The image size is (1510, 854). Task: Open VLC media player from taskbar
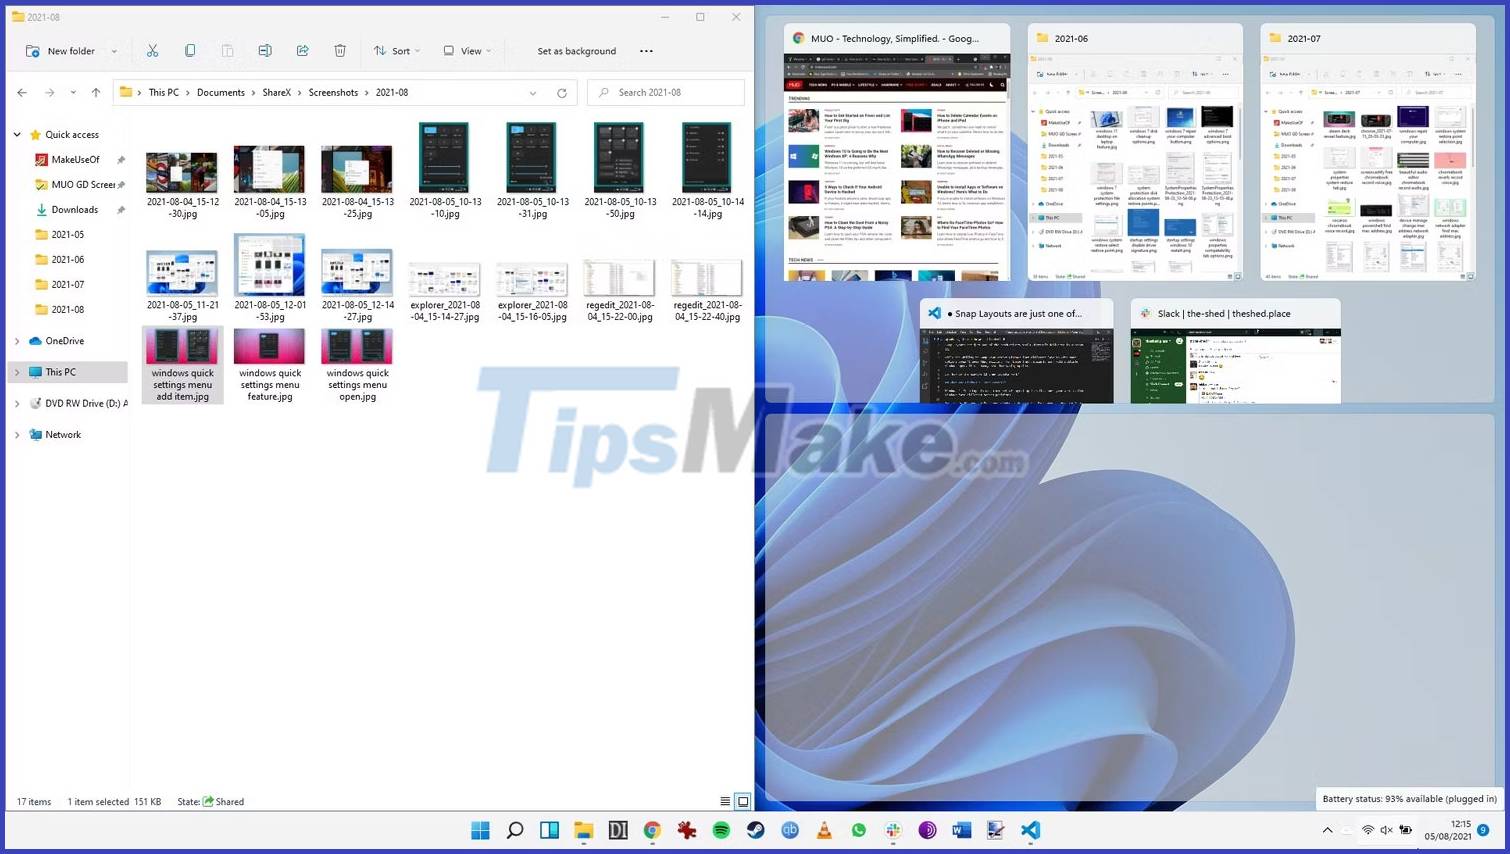(824, 830)
